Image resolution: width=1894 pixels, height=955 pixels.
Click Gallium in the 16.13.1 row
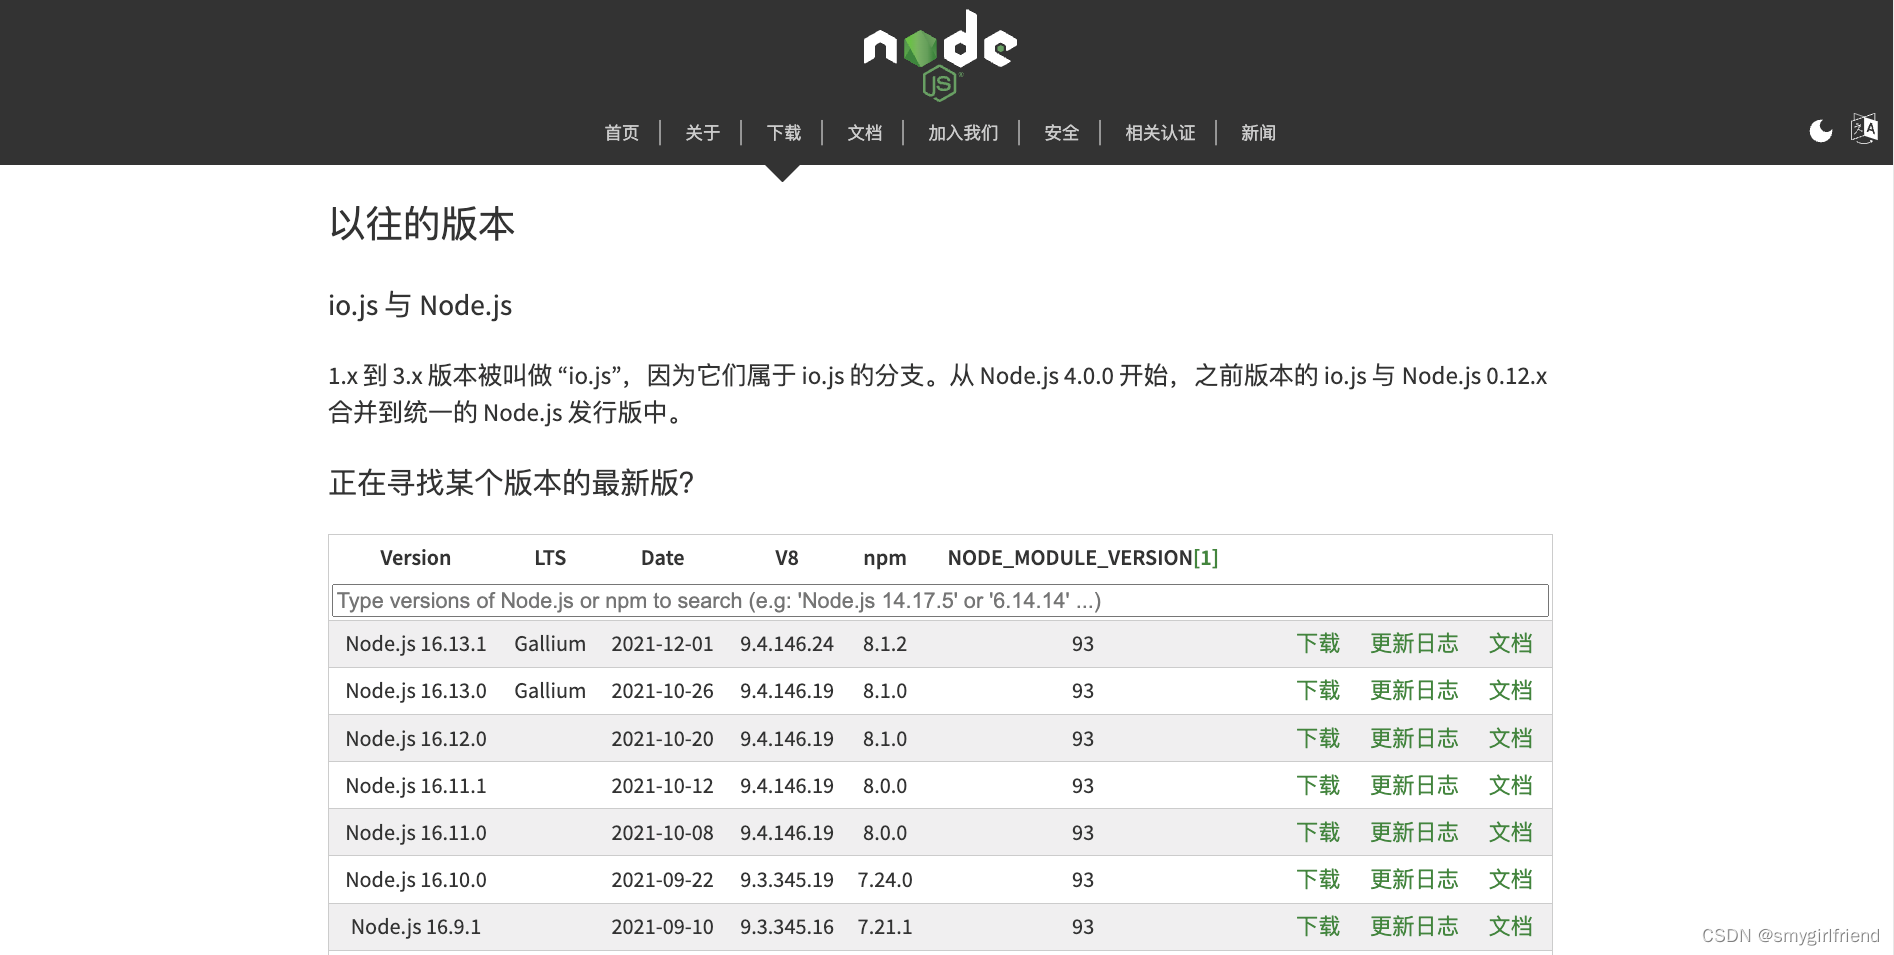pos(550,644)
